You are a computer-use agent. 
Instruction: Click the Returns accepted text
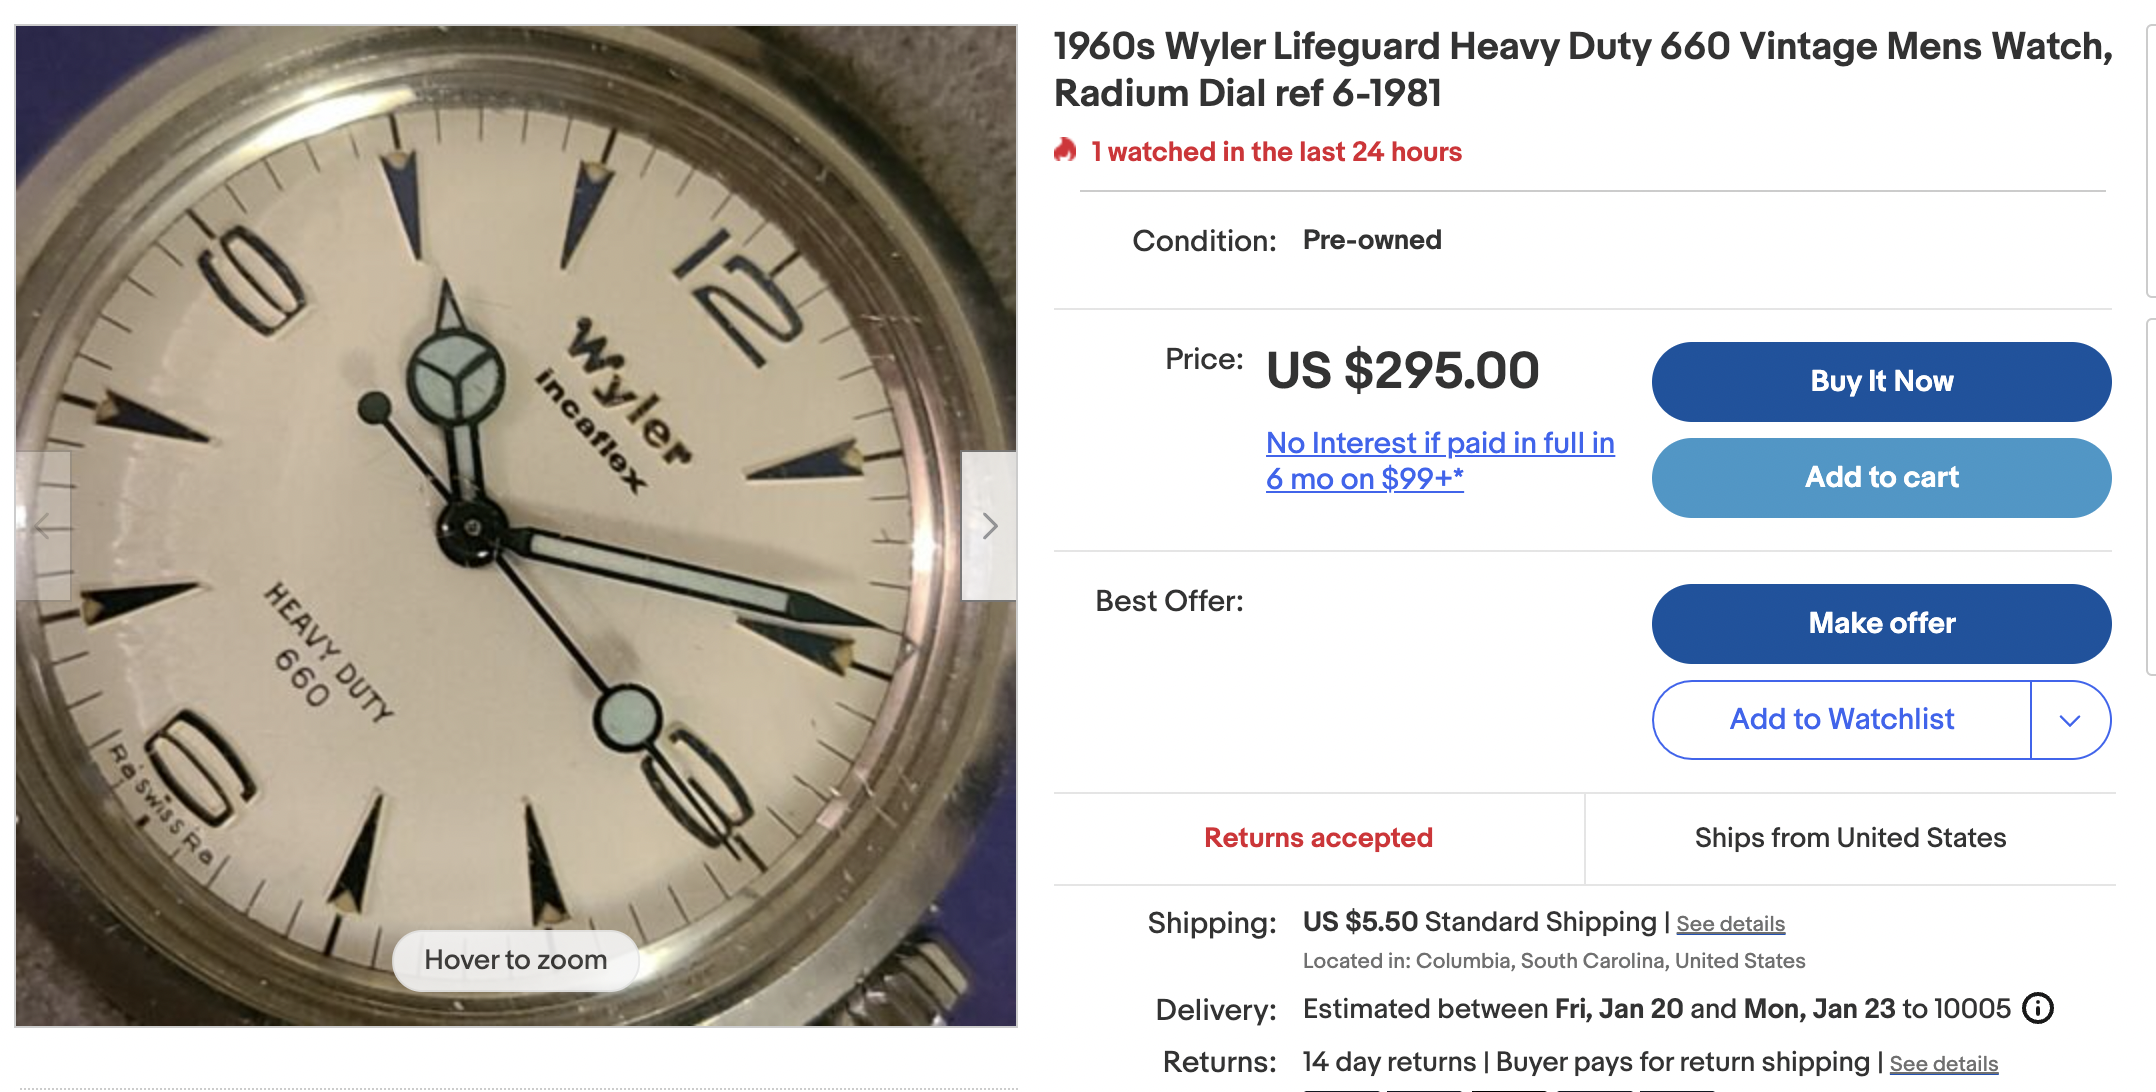(1318, 838)
